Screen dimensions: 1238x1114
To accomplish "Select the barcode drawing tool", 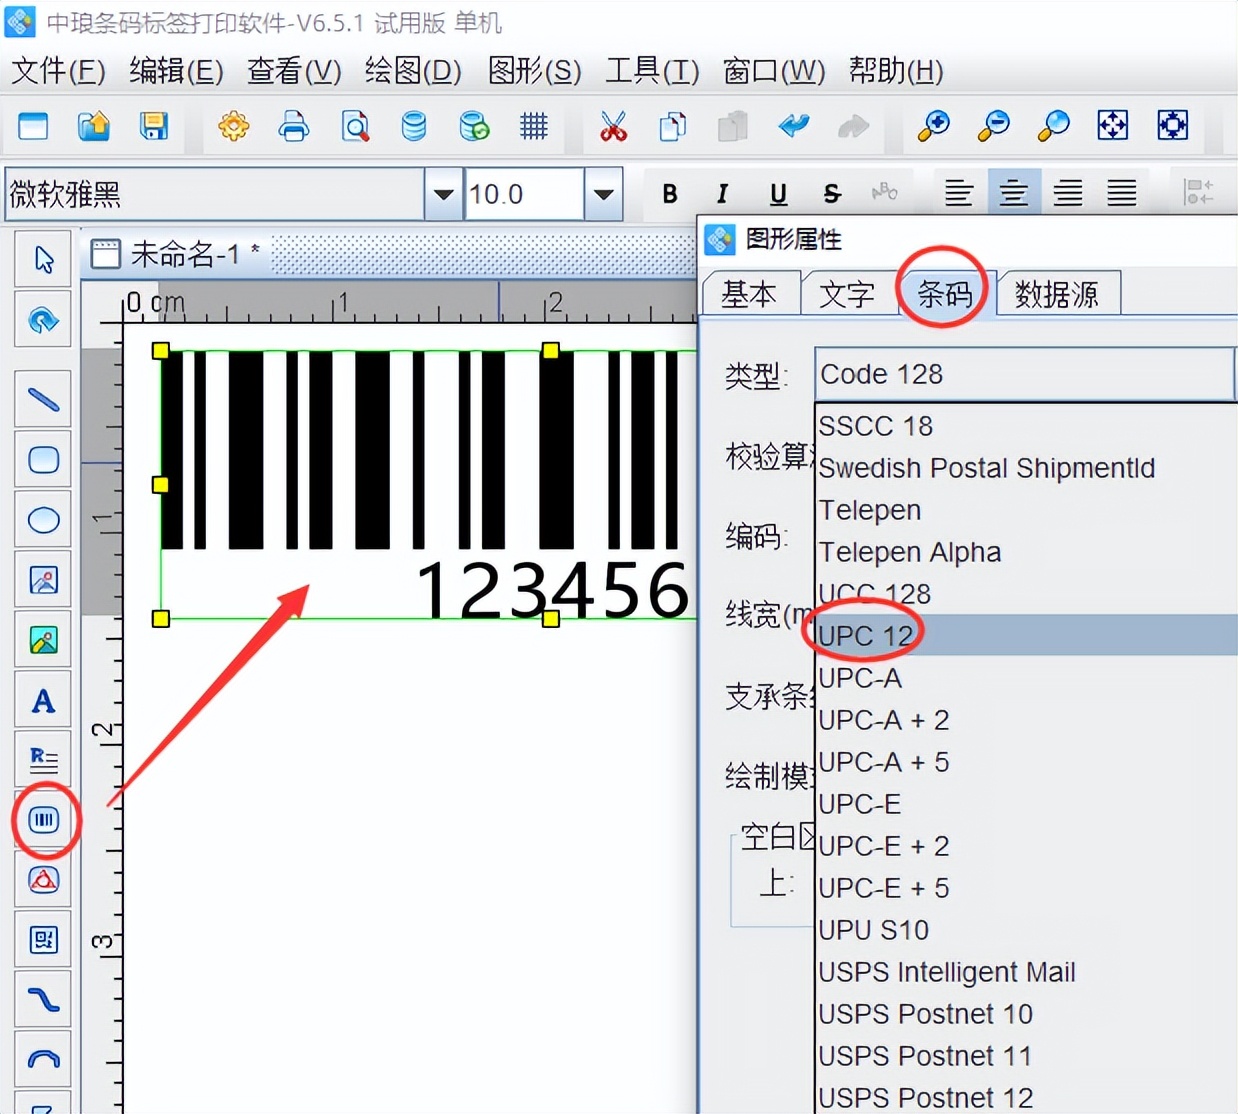I will (x=43, y=820).
